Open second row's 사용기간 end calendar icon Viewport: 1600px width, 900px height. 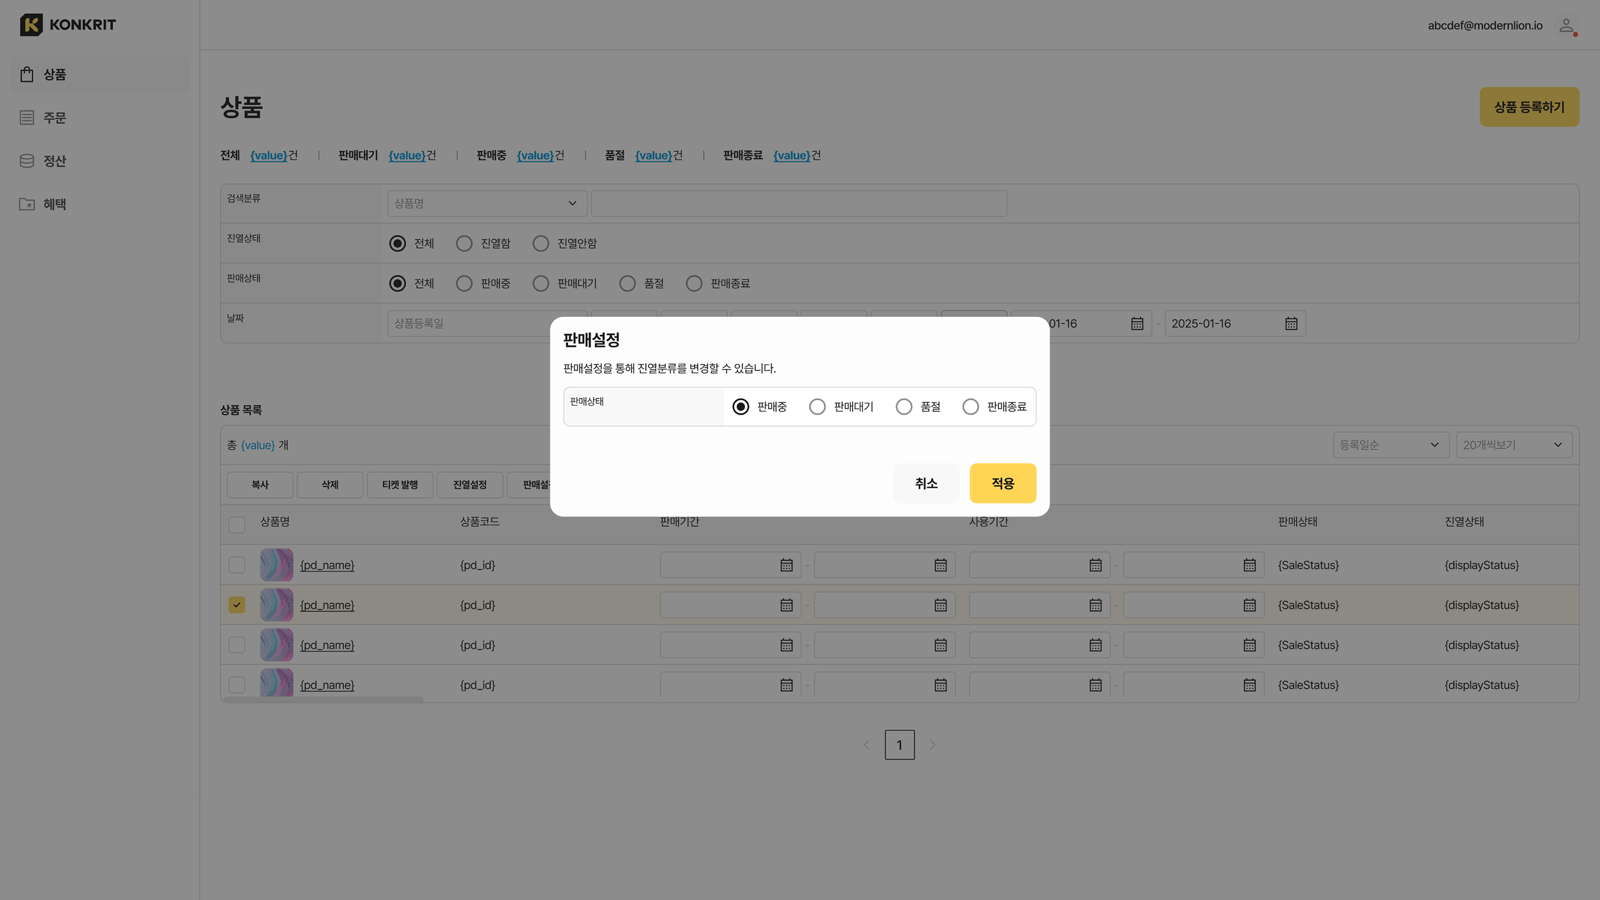point(1250,605)
